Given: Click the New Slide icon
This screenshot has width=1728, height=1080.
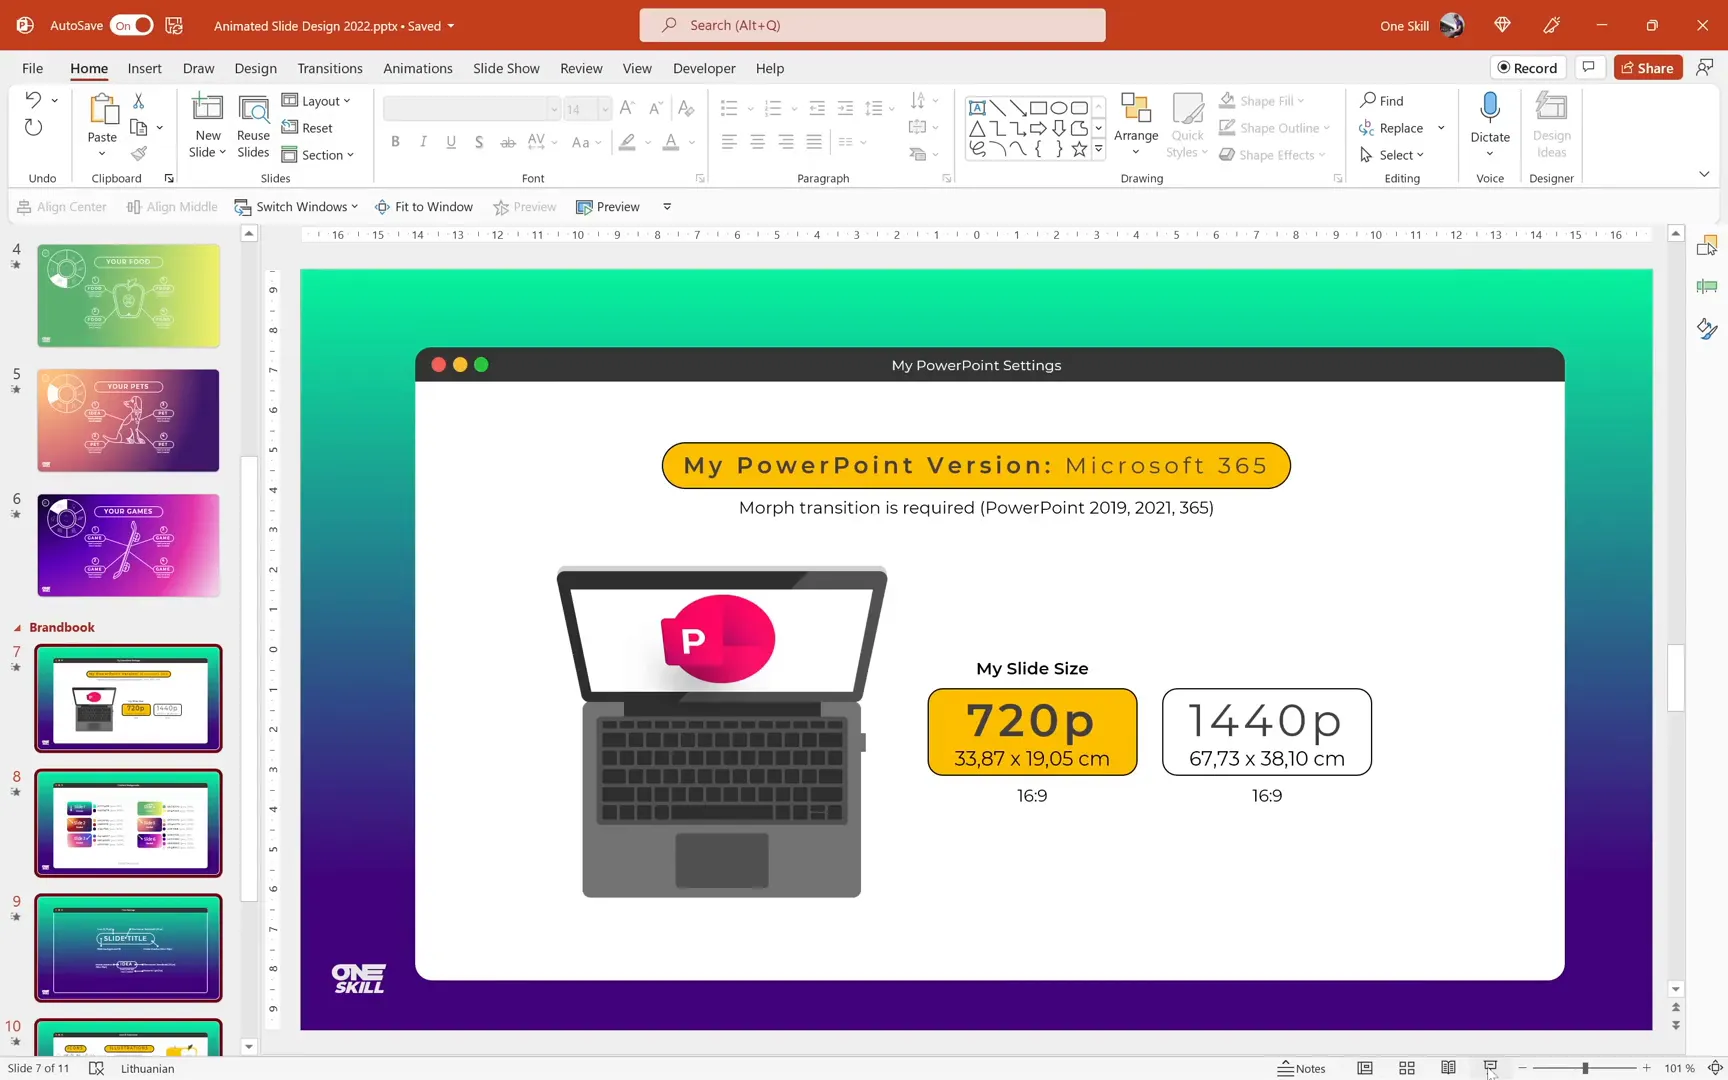Looking at the screenshot, I should [x=208, y=108].
